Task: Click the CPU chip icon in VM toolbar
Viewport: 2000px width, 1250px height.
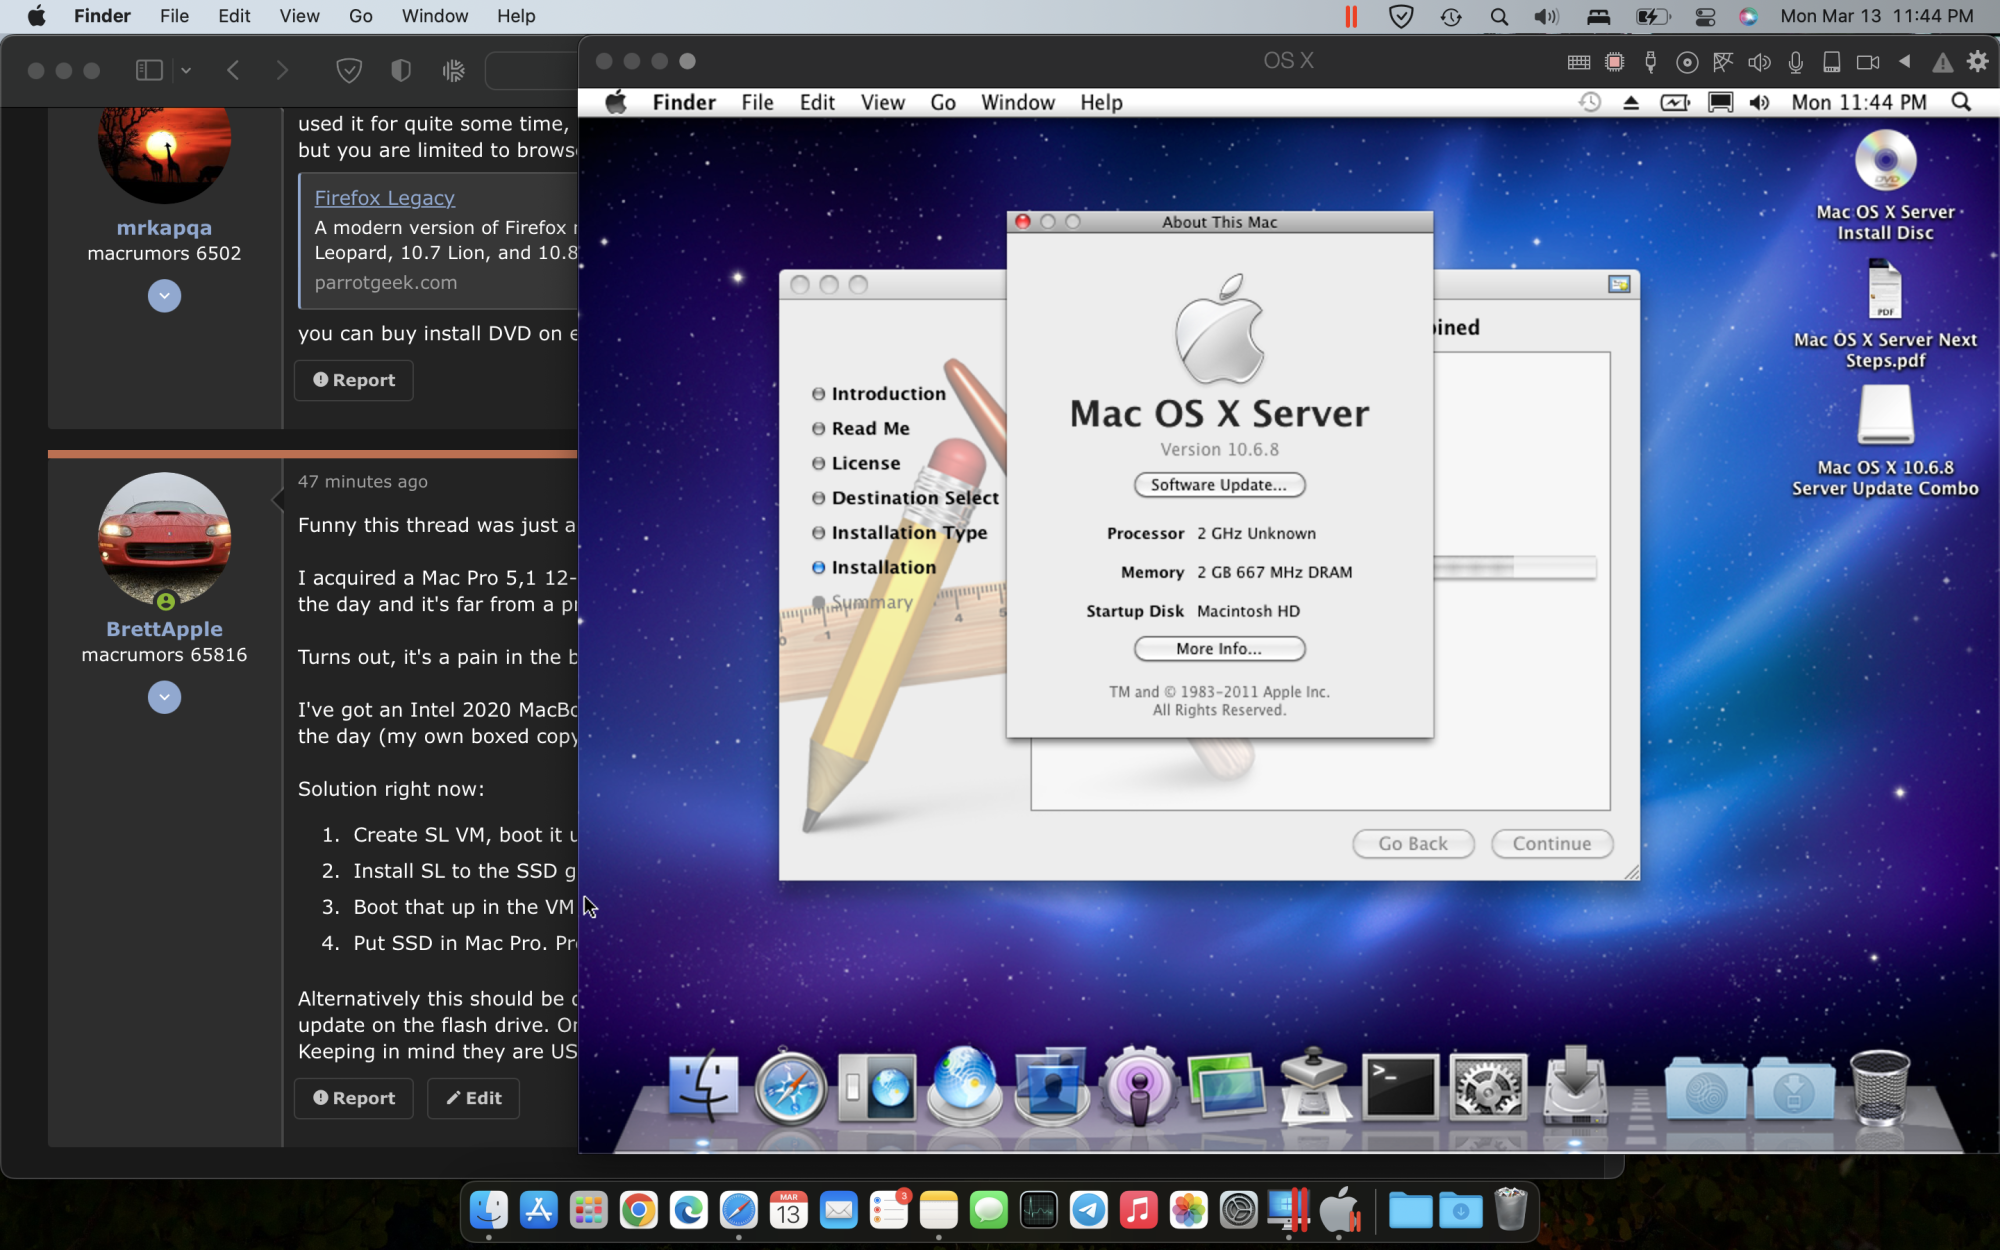Action: [1614, 62]
